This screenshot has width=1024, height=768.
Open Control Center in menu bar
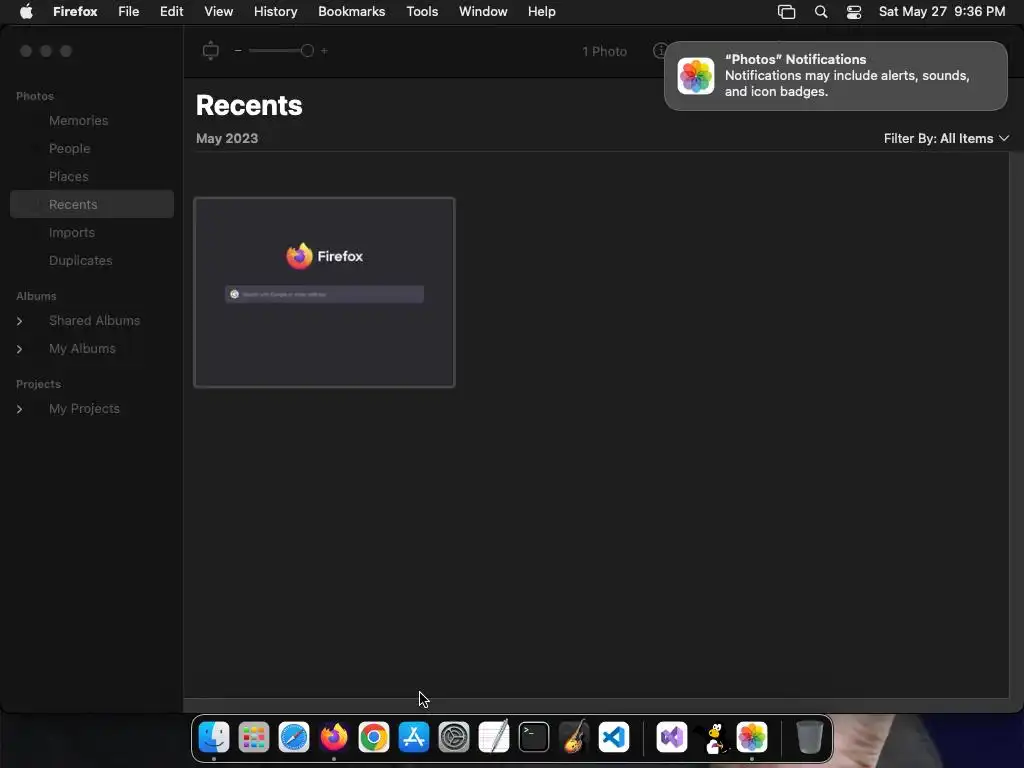(x=854, y=12)
